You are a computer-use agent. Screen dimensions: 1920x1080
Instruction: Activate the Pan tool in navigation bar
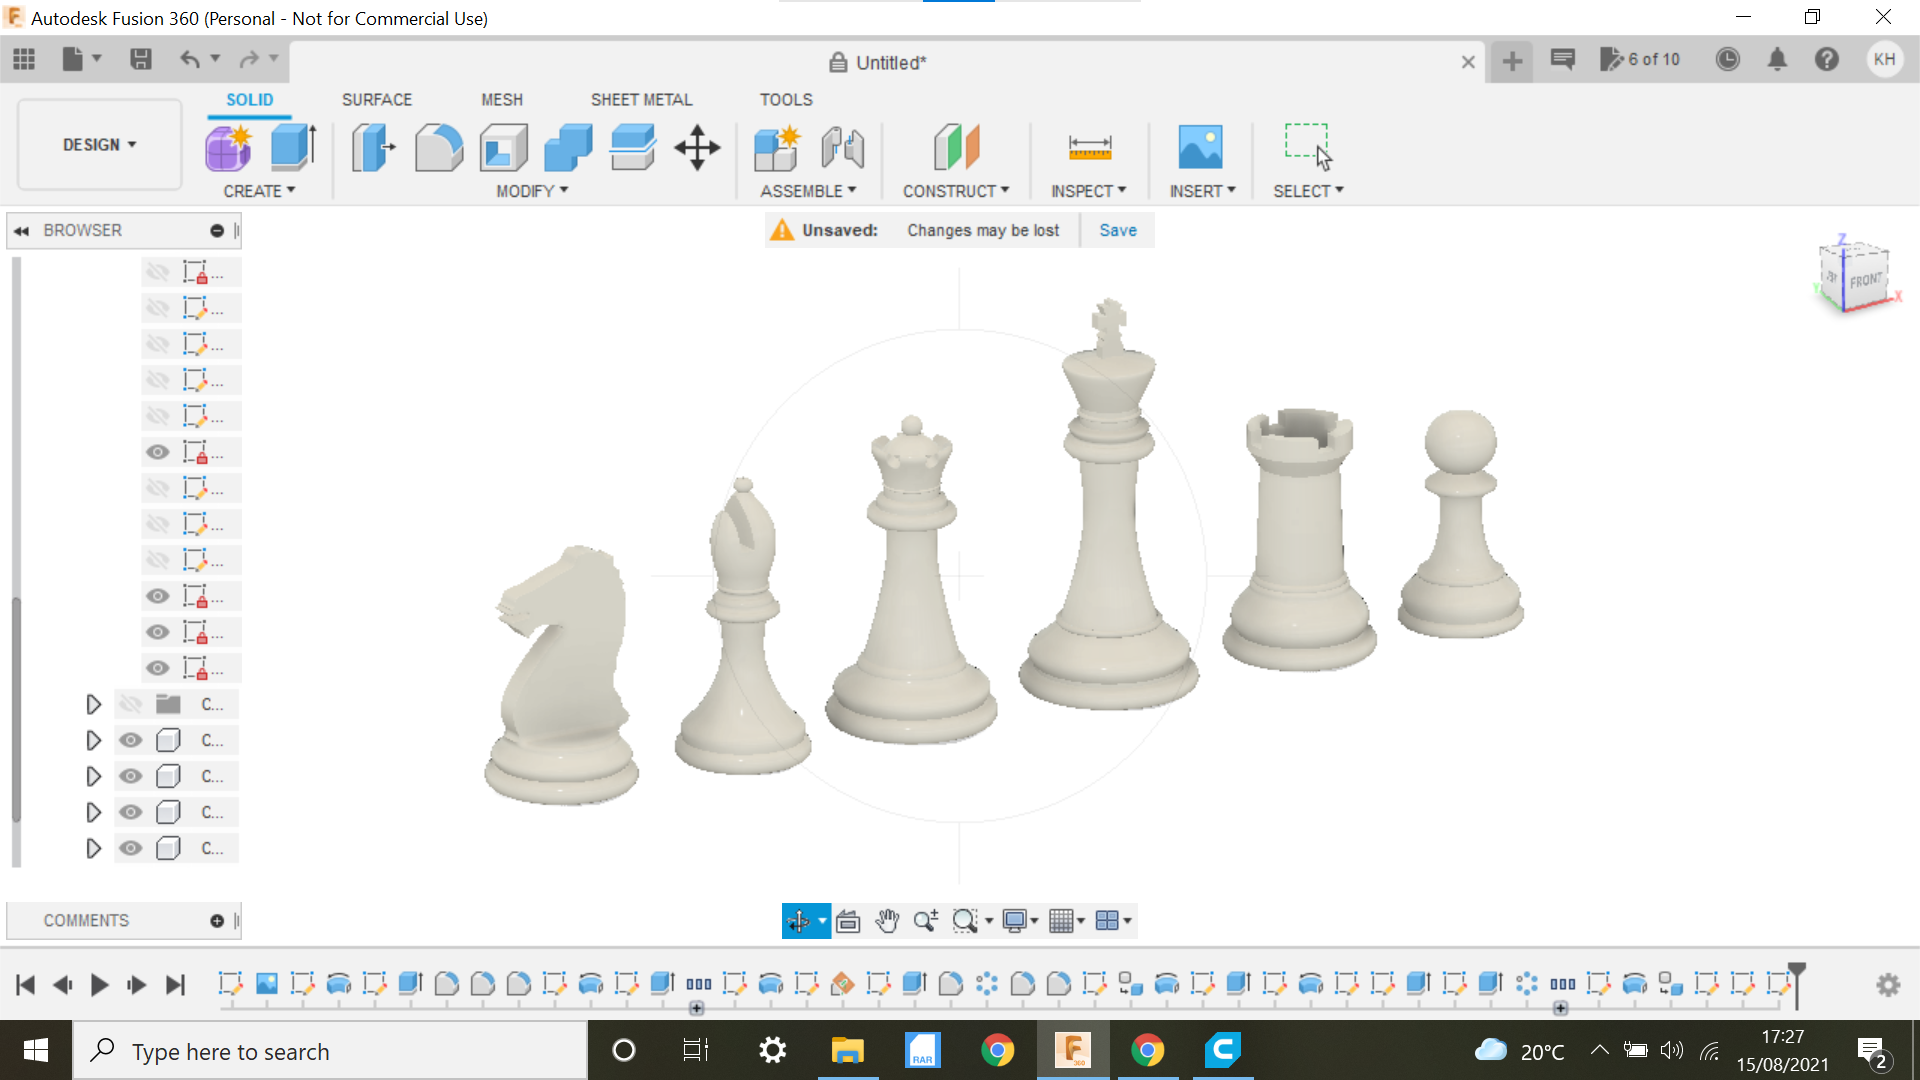point(886,921)
